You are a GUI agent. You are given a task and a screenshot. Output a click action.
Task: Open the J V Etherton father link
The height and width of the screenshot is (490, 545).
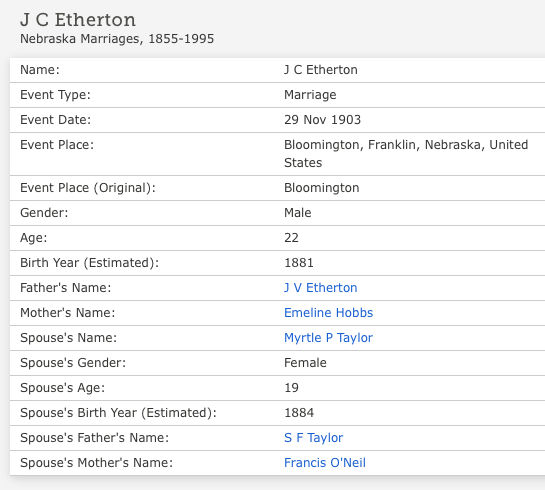coord(320,288)
